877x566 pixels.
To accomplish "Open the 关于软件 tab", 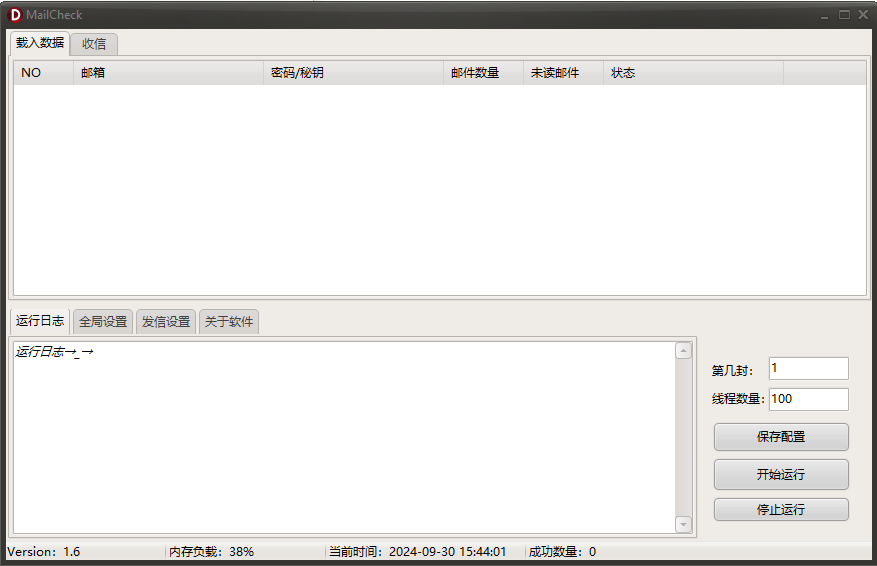I will tap(229, 322).
